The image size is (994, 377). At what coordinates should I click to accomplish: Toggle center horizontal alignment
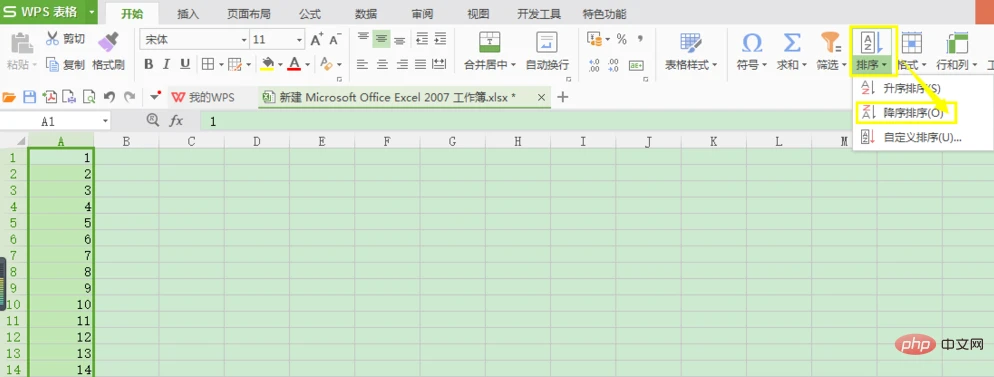click(382, 64)
